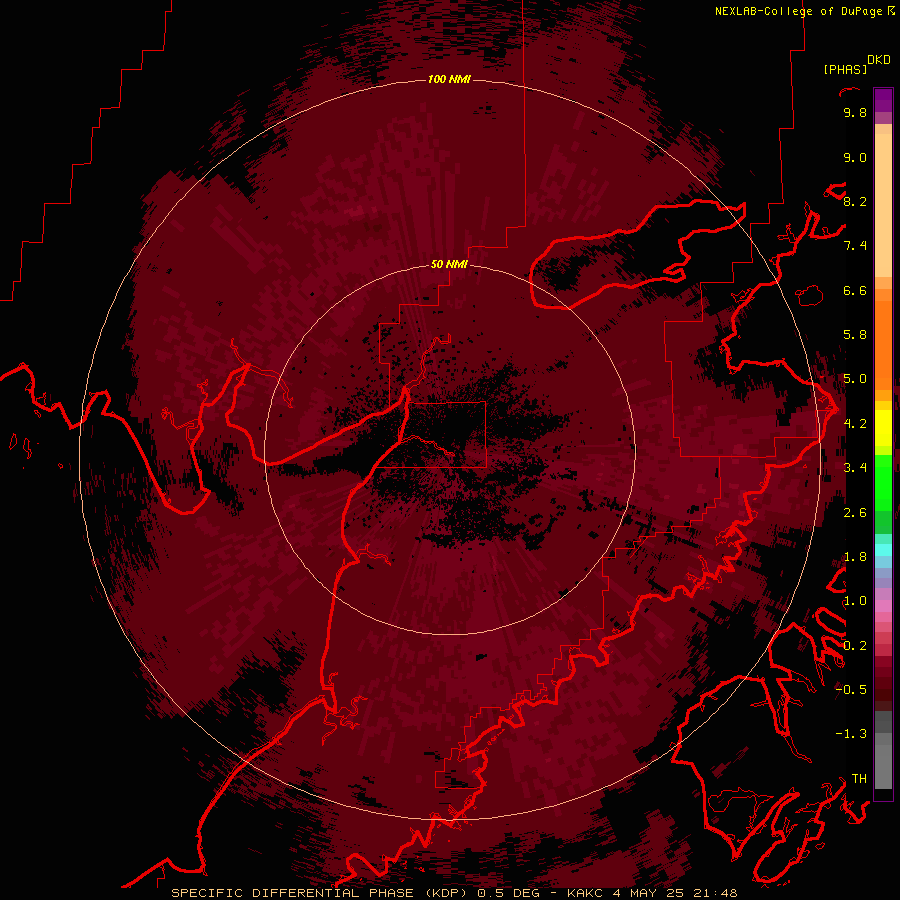Click the 100 NMI range ring label
The height and width of the screenshot is (900, 900).
(x=449, y=79)
